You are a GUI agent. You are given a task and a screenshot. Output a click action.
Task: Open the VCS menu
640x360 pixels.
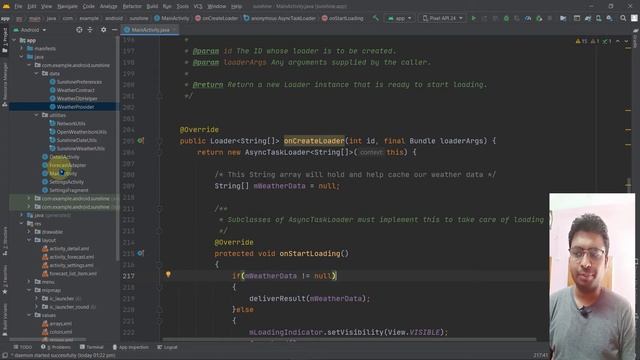tap(198, 7)
